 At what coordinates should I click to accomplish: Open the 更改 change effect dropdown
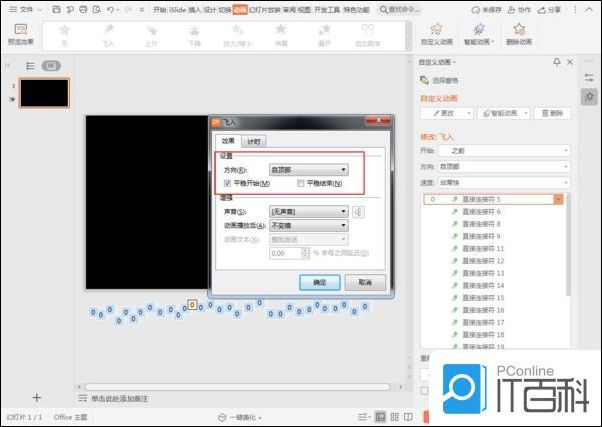tap(447, 113)
